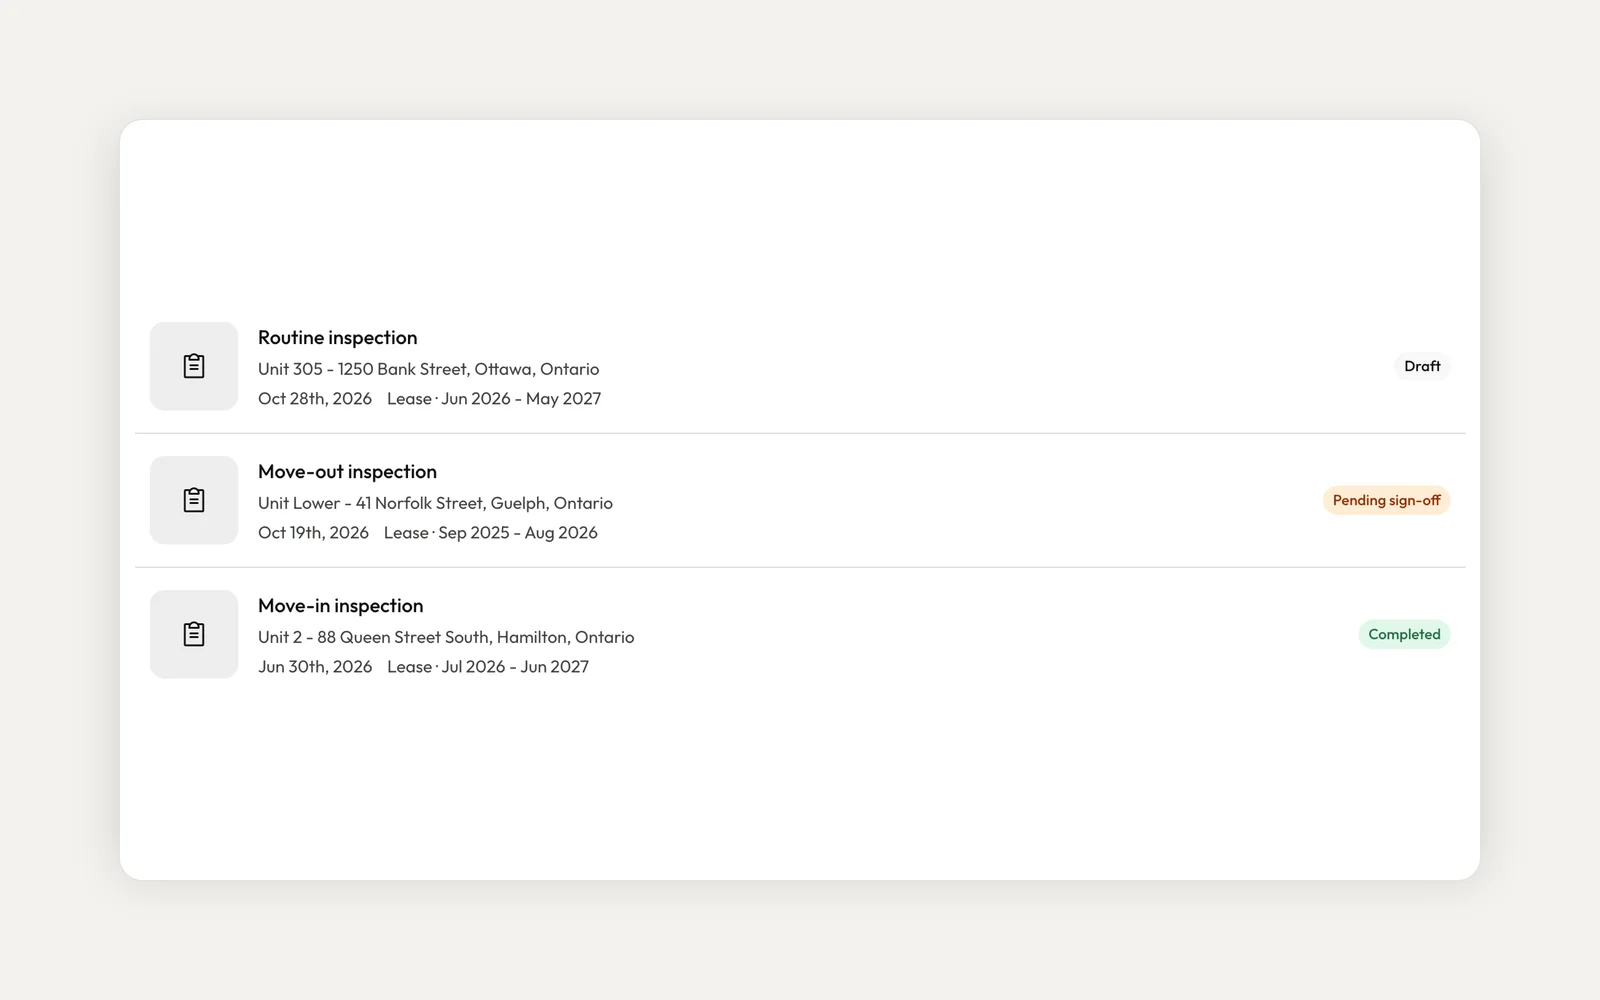Open the Routine inspection title
This screenshot has width=1600, height=1000.
click(x=337, y=338)
